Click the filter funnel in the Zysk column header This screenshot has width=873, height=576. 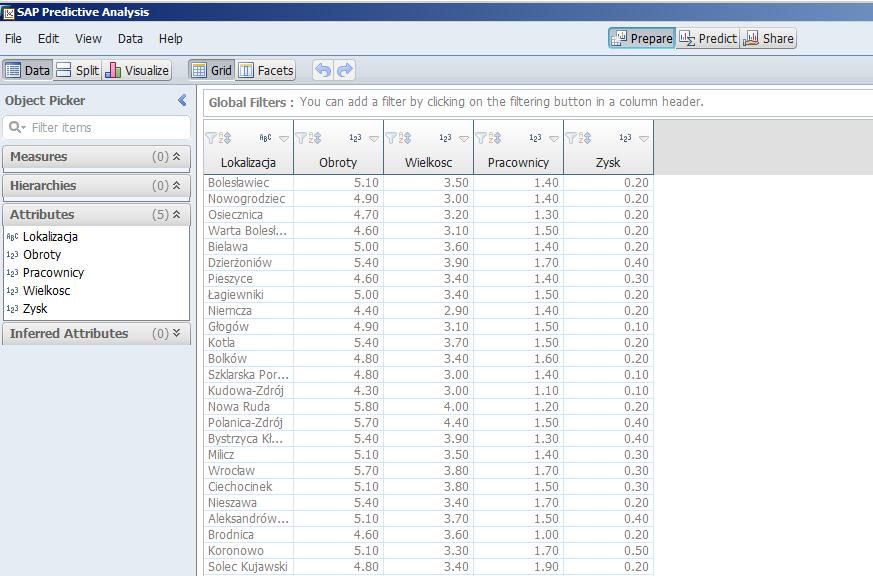(x=572, y=138)
